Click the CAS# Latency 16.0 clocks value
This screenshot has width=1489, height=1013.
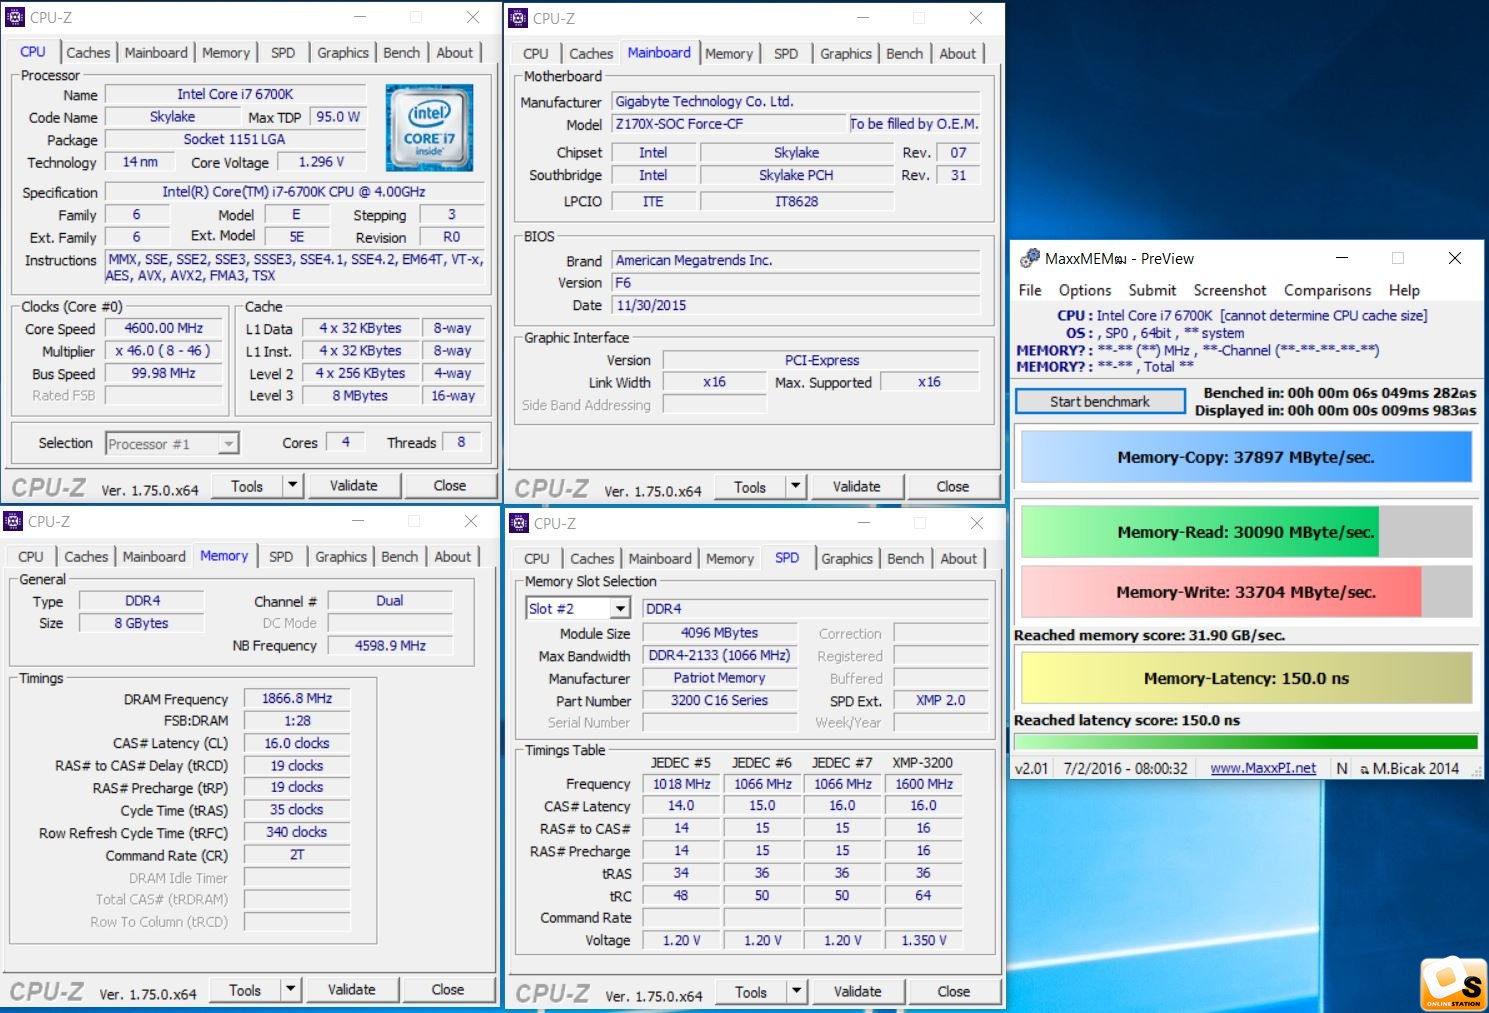[297, 743]
